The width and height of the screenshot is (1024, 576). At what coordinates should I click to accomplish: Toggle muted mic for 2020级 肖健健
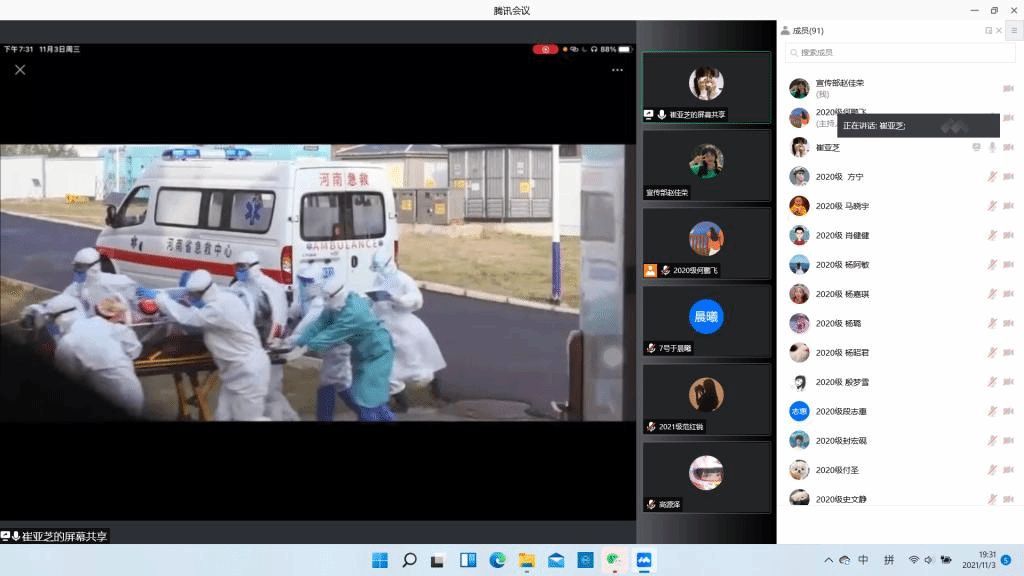pyautogui.click(x=992, y=236)
